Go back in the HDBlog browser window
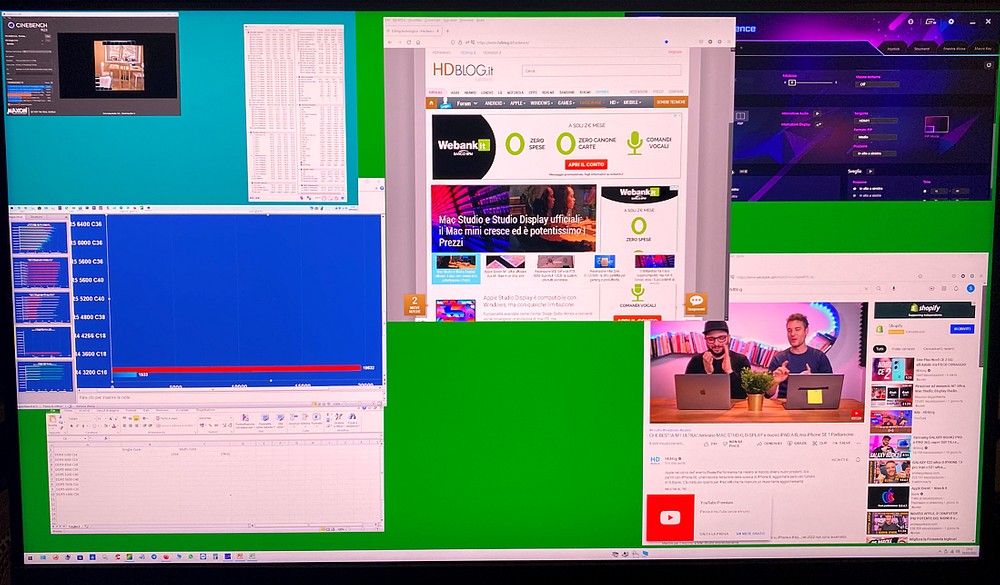This screenshot has width=1000, height=585. pyautogui.click(x=391, y=42)
